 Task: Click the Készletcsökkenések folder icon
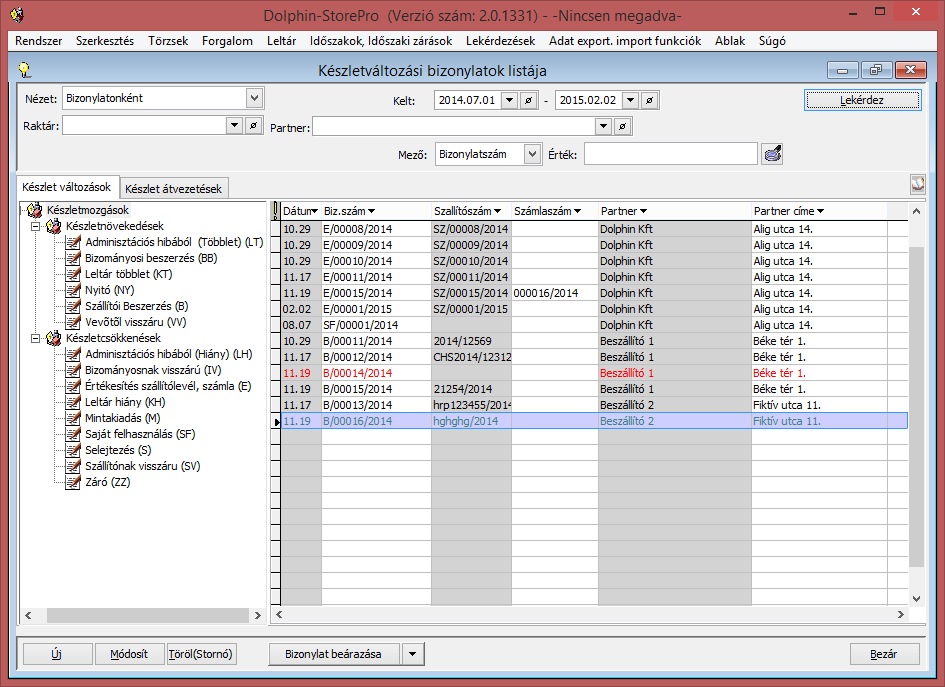click(54, 338)
